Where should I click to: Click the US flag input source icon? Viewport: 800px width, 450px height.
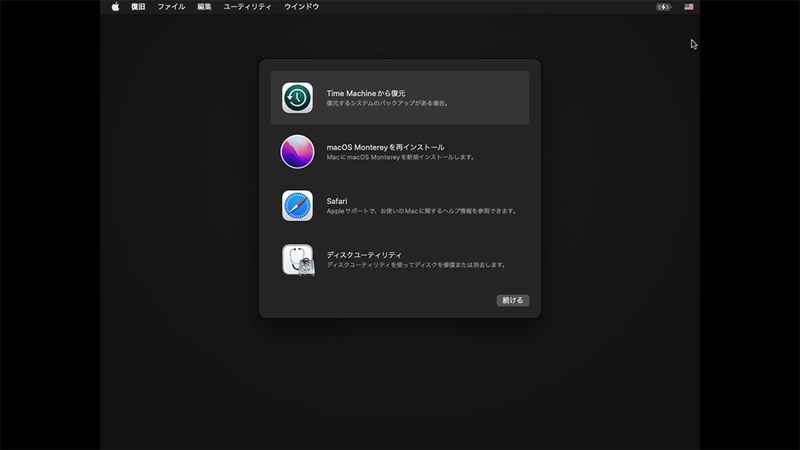coord(689,7)
